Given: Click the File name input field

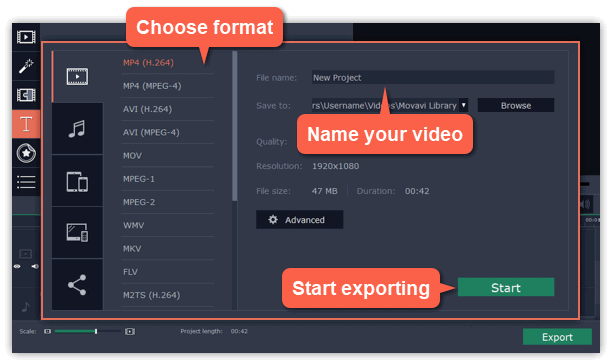Looking at the screenshot, I should [x=433, y=78].
